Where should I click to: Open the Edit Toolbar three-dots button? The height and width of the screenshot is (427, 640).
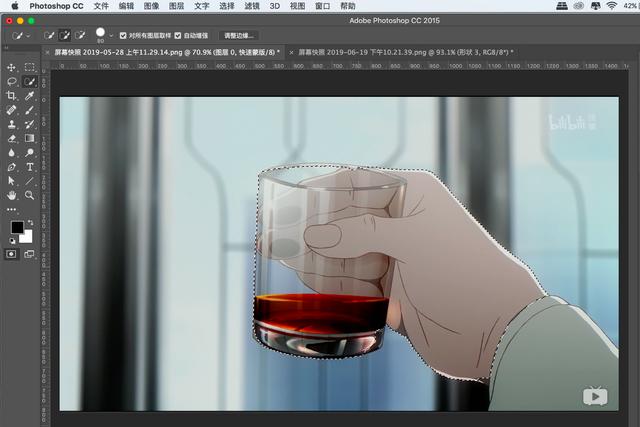click(11, 209)
